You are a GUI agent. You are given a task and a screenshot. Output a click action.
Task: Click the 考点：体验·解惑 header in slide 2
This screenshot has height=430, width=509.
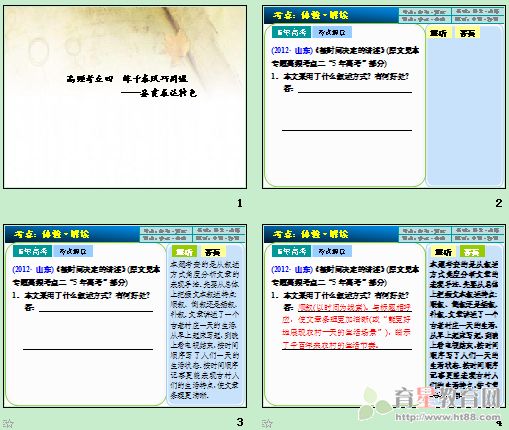click(x=310, y=15)
